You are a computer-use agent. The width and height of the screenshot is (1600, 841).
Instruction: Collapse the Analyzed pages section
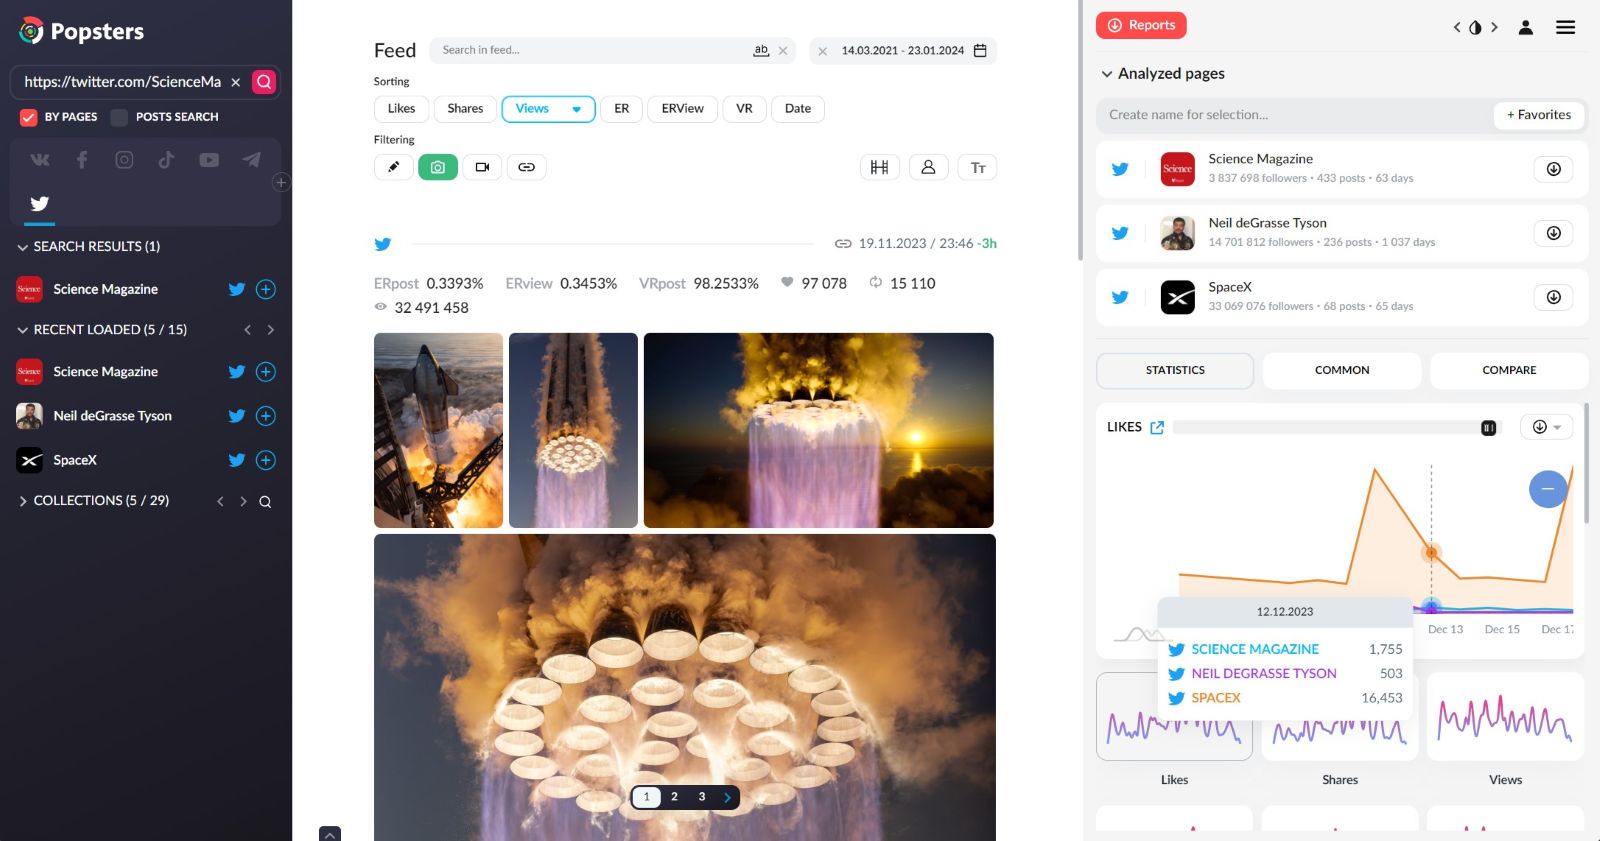(x=1107, y=74)
